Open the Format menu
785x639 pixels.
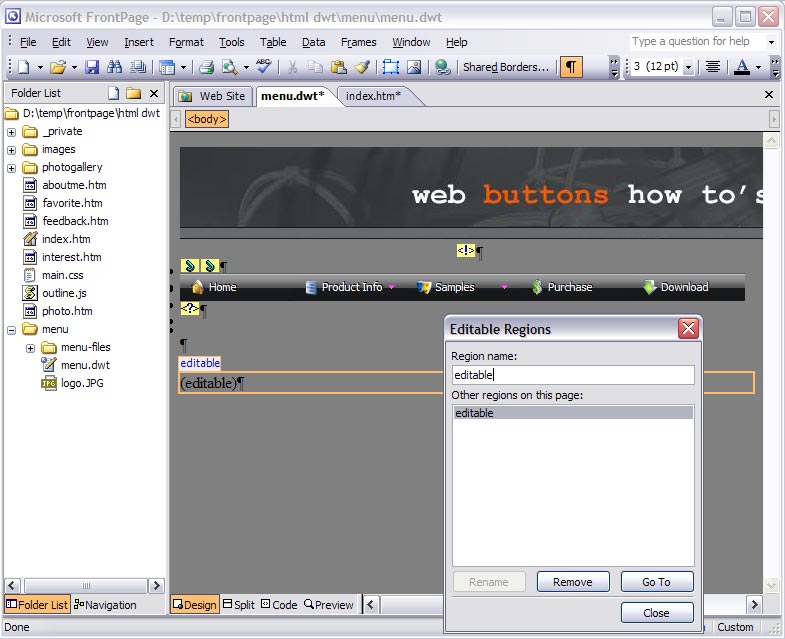pyautogui.click(x=186, y=42)
